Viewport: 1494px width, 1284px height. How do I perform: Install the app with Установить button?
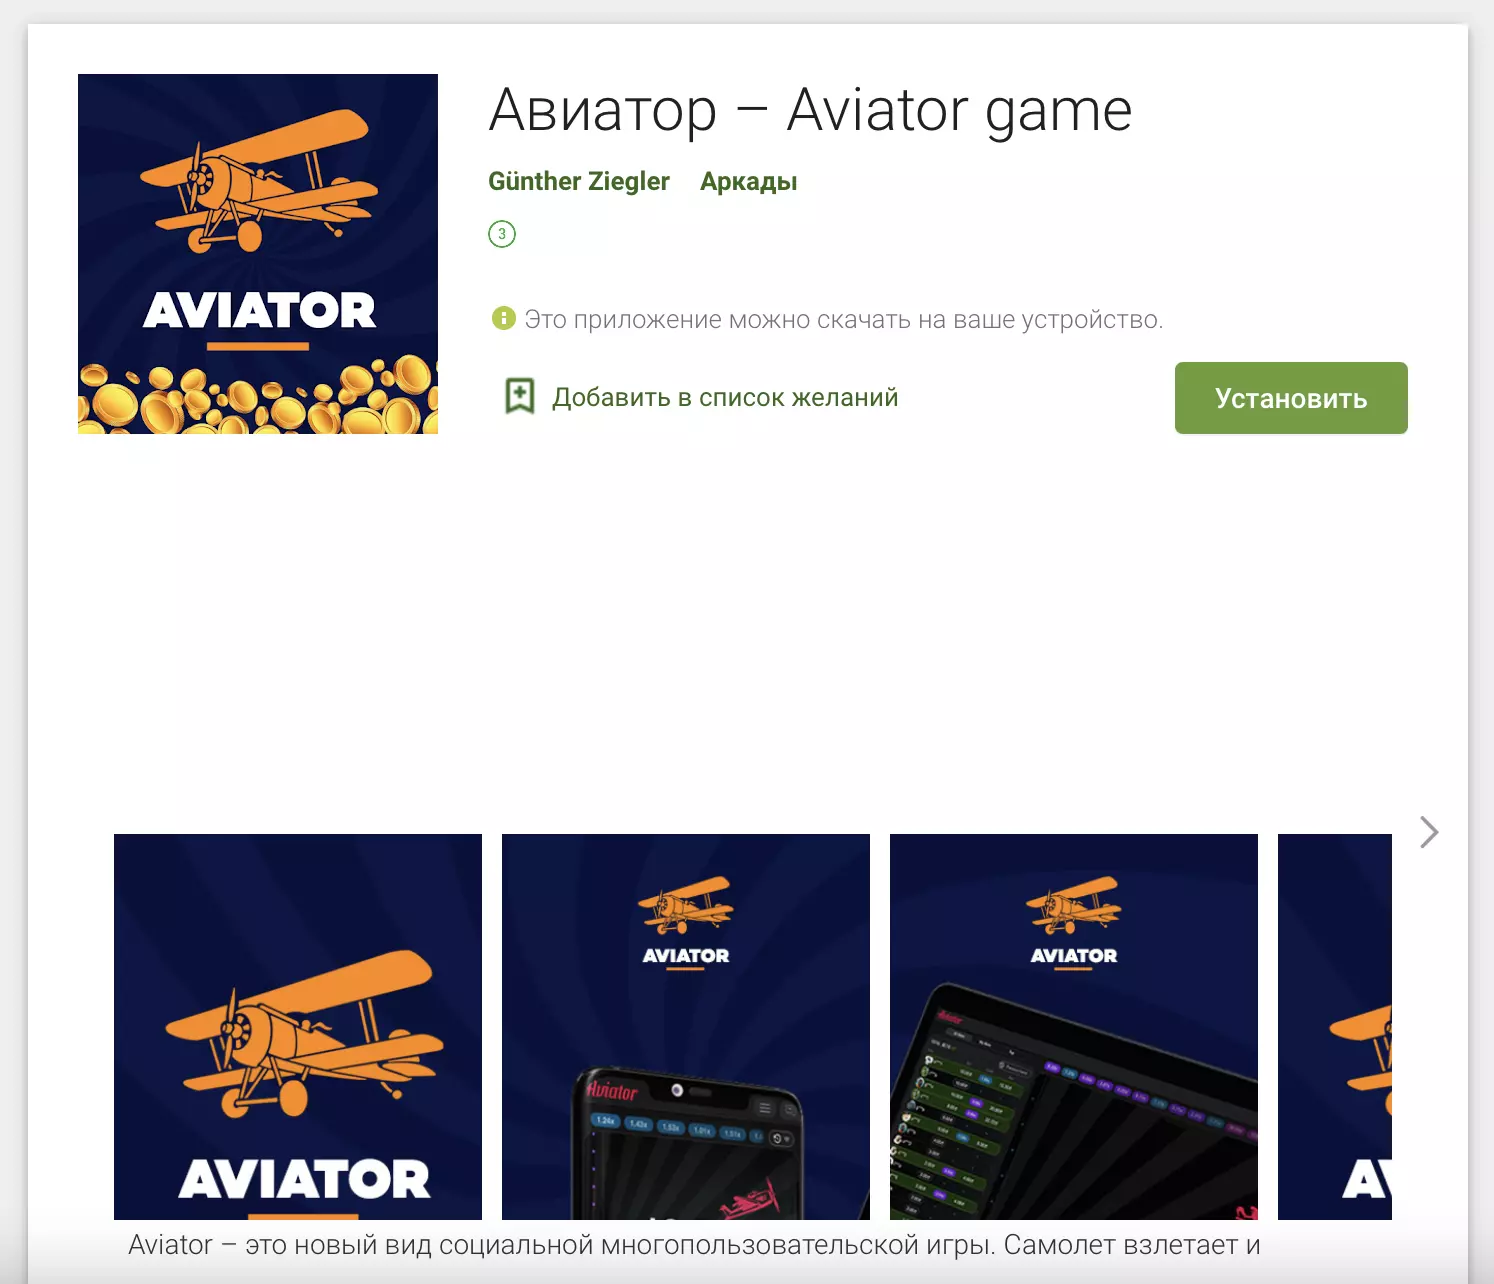pos(1291,398)
